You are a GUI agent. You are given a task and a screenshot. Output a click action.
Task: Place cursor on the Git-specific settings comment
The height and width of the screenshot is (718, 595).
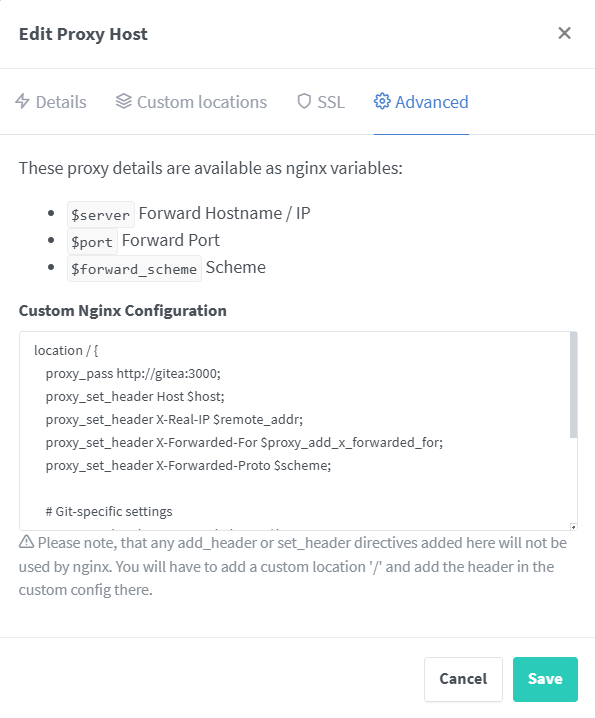[x=109, y=511]
